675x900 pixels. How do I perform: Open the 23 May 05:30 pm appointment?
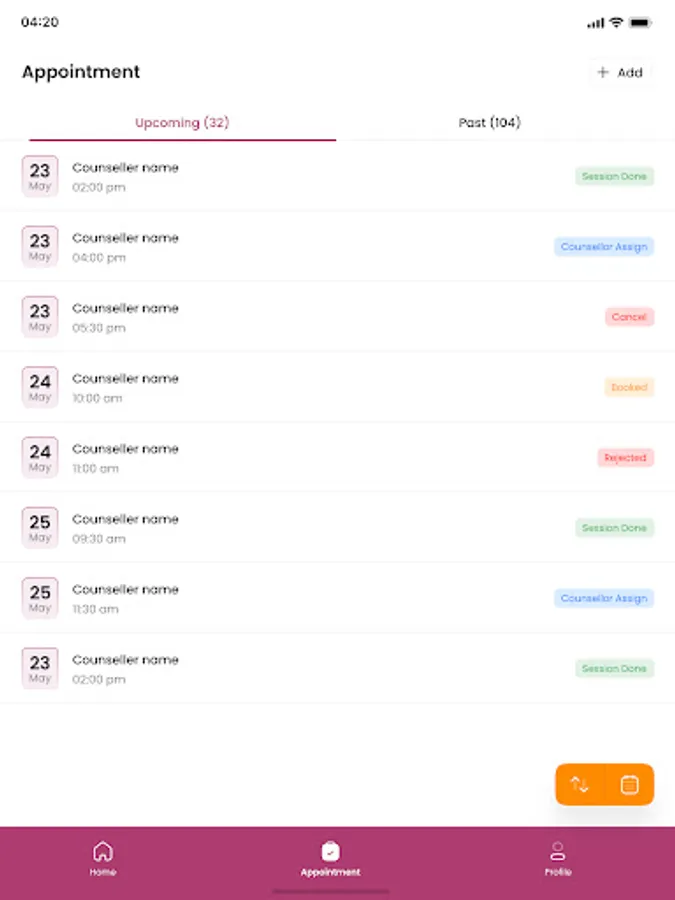pos(300,317)
